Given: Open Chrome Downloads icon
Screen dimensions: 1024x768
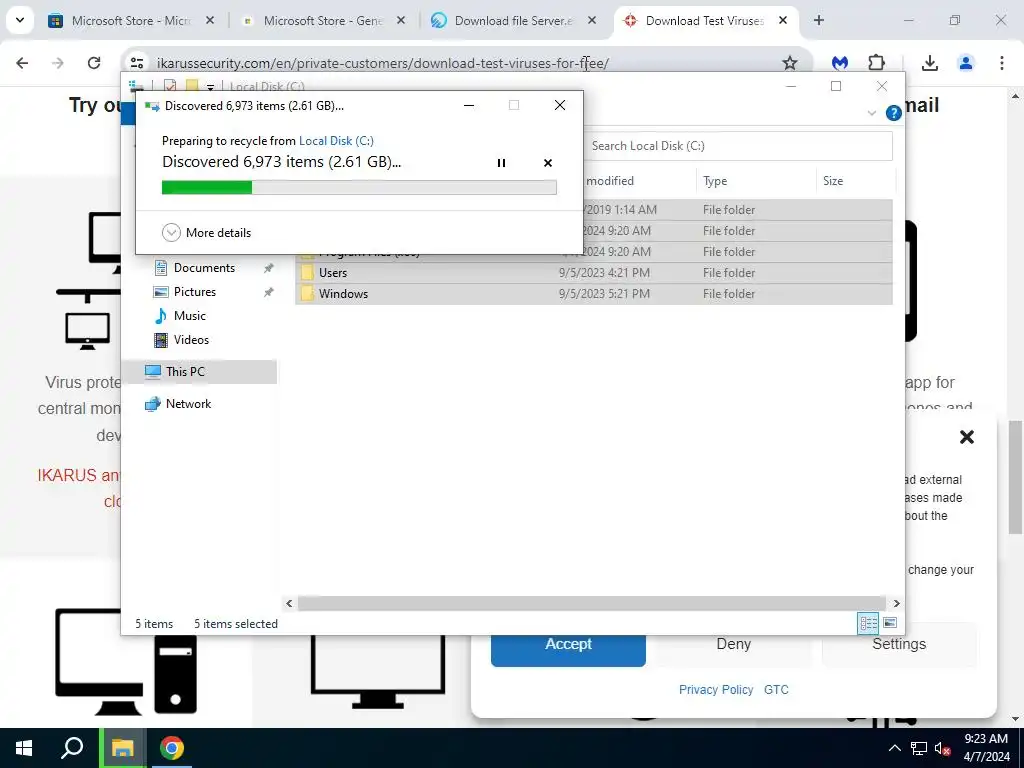Looking at the screenshot, I should coord(930,63).
